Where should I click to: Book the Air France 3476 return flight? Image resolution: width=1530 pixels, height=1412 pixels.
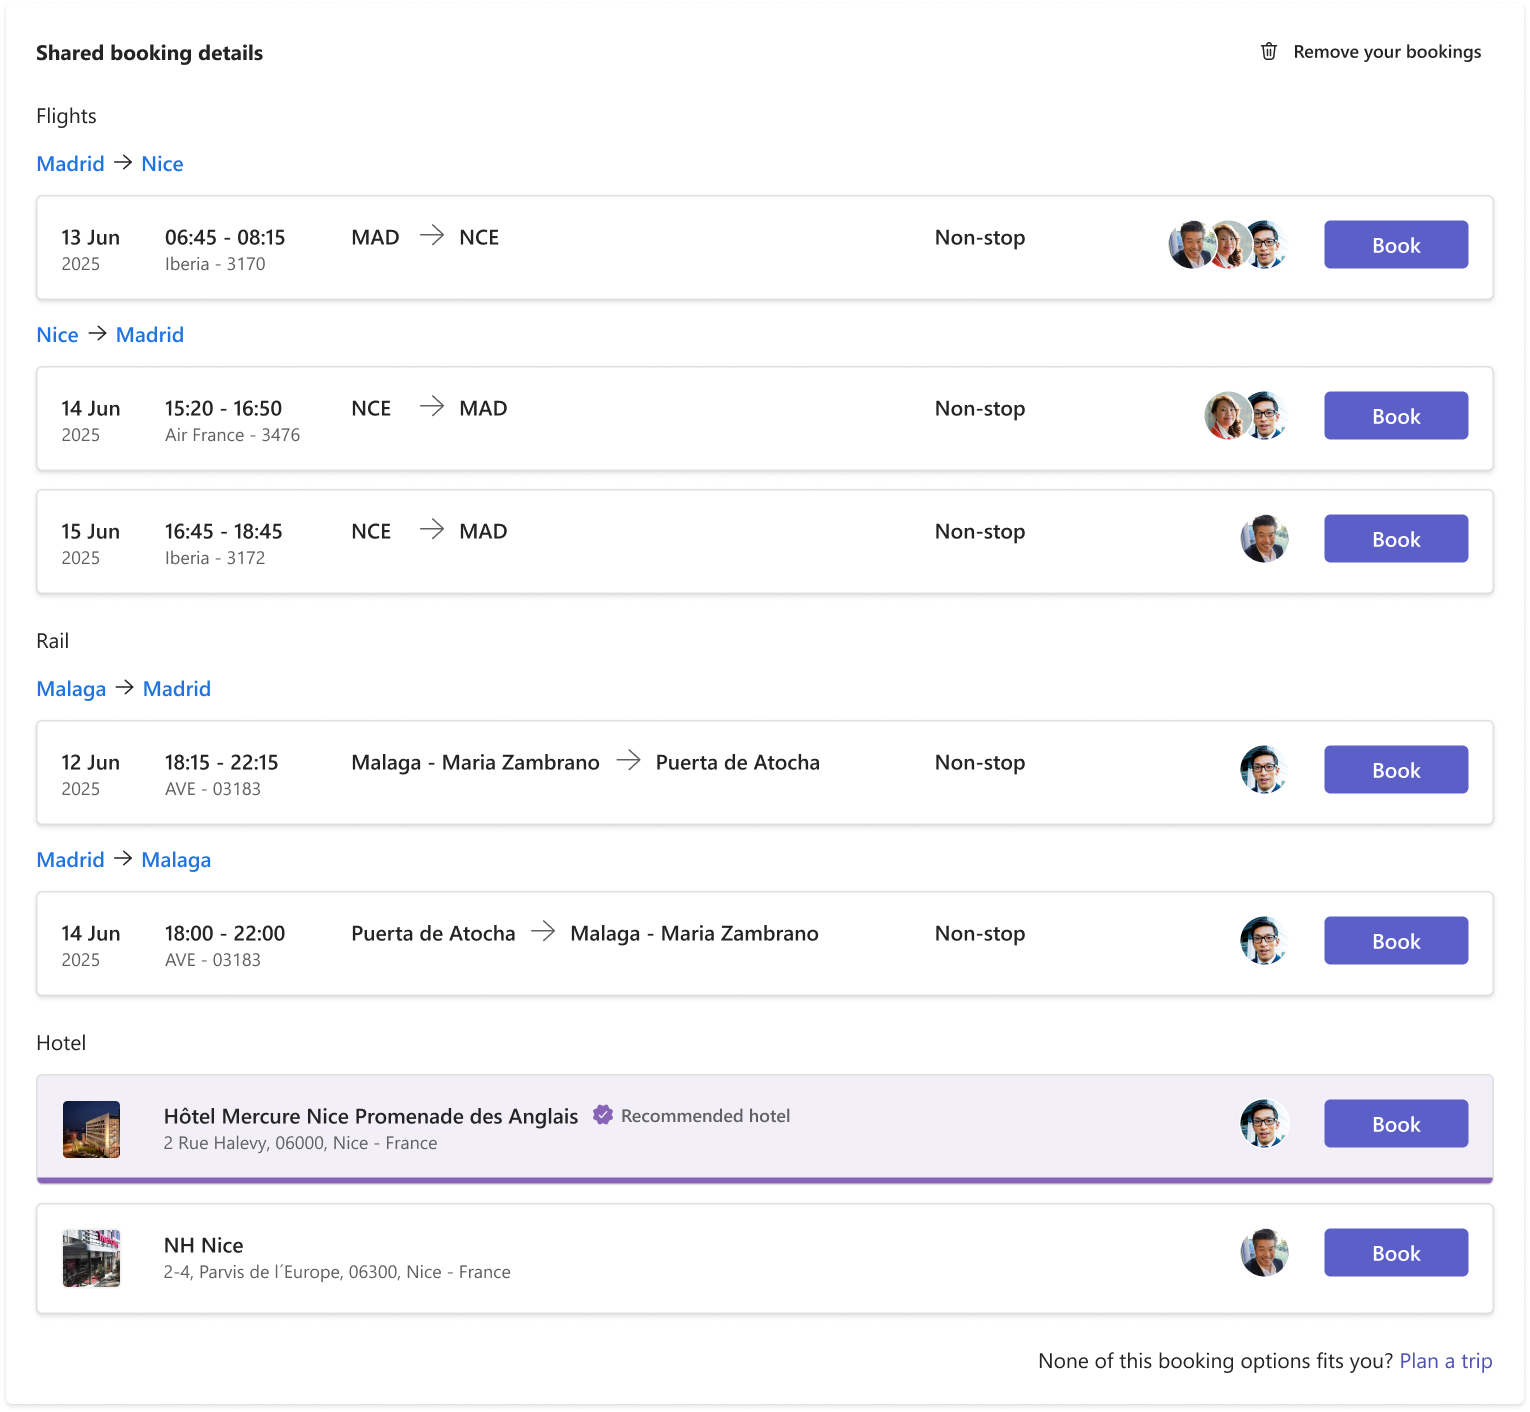point(1395,416)
